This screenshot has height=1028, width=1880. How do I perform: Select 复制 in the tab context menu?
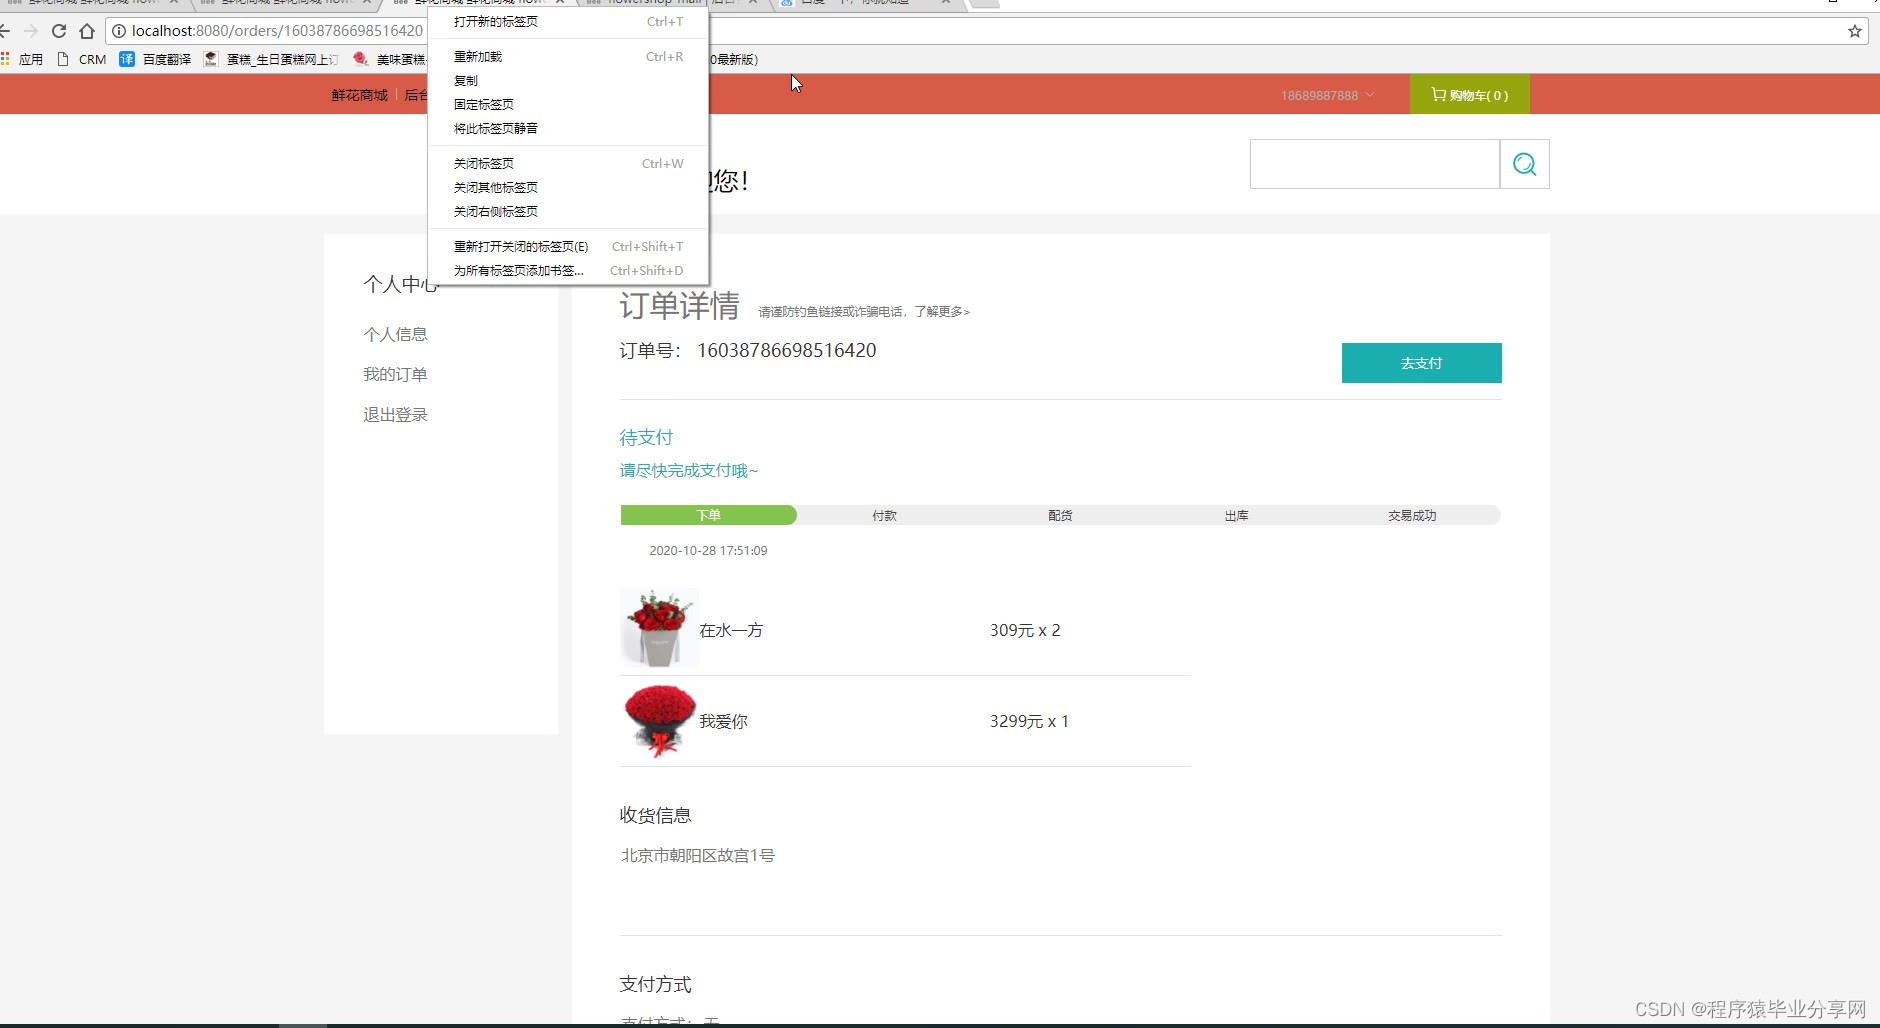[568, 80]
